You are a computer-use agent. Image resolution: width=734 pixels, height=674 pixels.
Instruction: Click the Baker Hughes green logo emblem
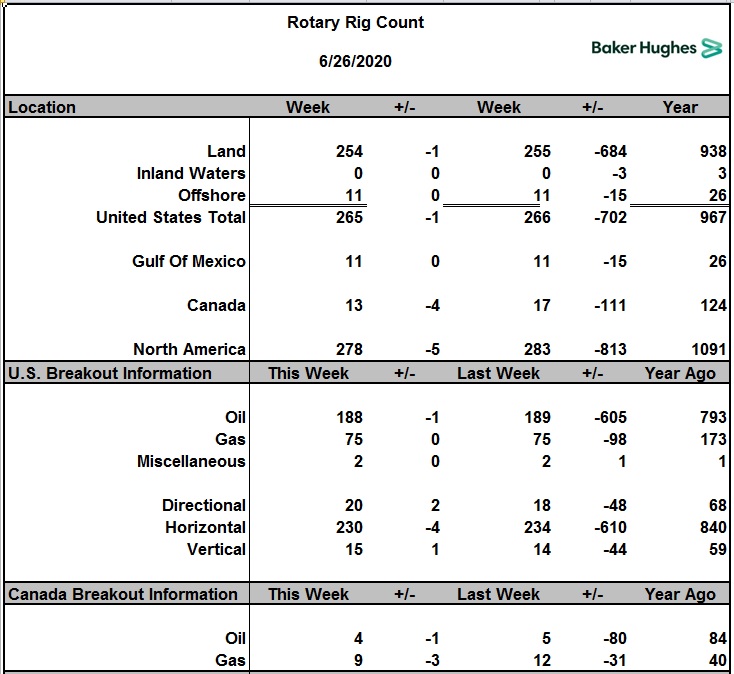711,48
